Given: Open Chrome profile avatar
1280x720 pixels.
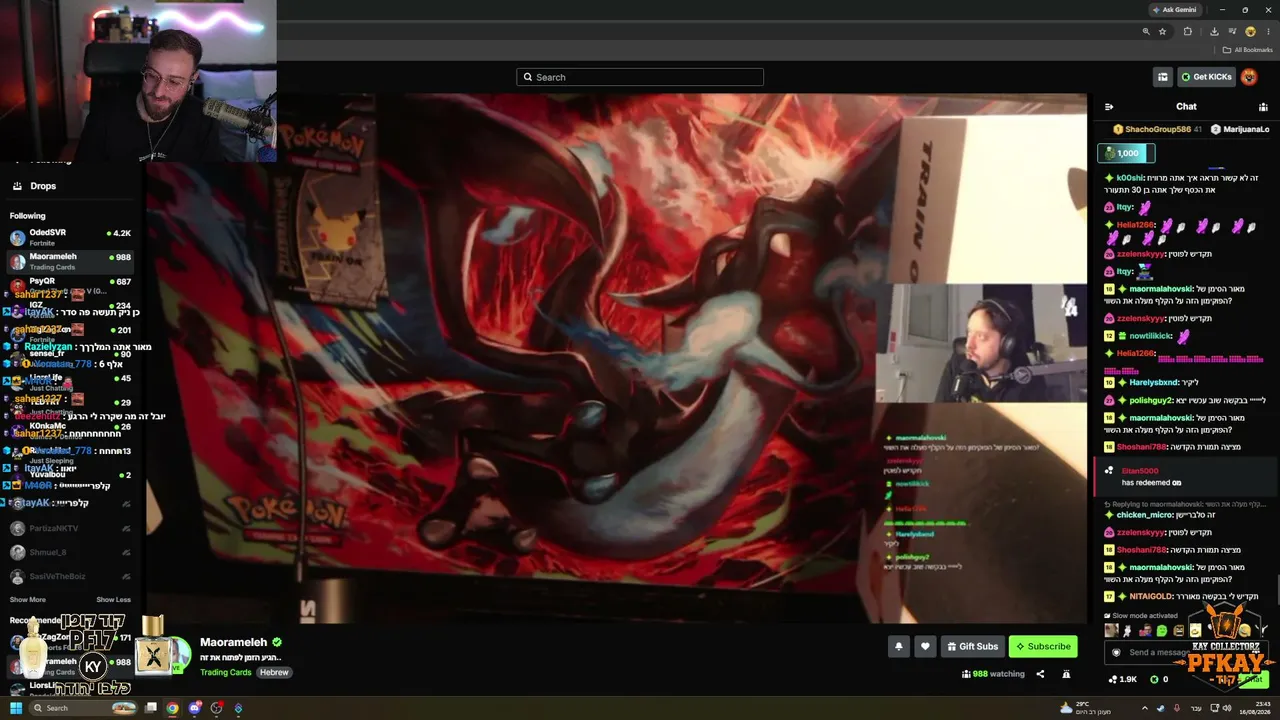Looking at the screenshot, I should click(1250, 31).
